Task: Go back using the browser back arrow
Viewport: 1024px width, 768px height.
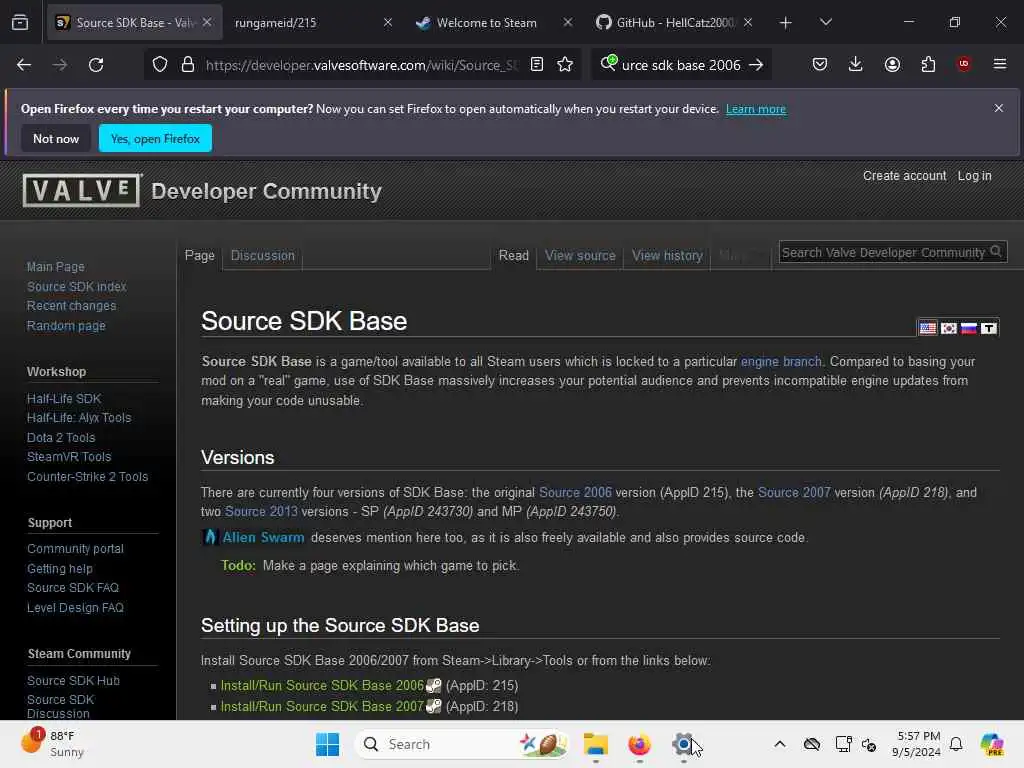Action: [24, 65]
